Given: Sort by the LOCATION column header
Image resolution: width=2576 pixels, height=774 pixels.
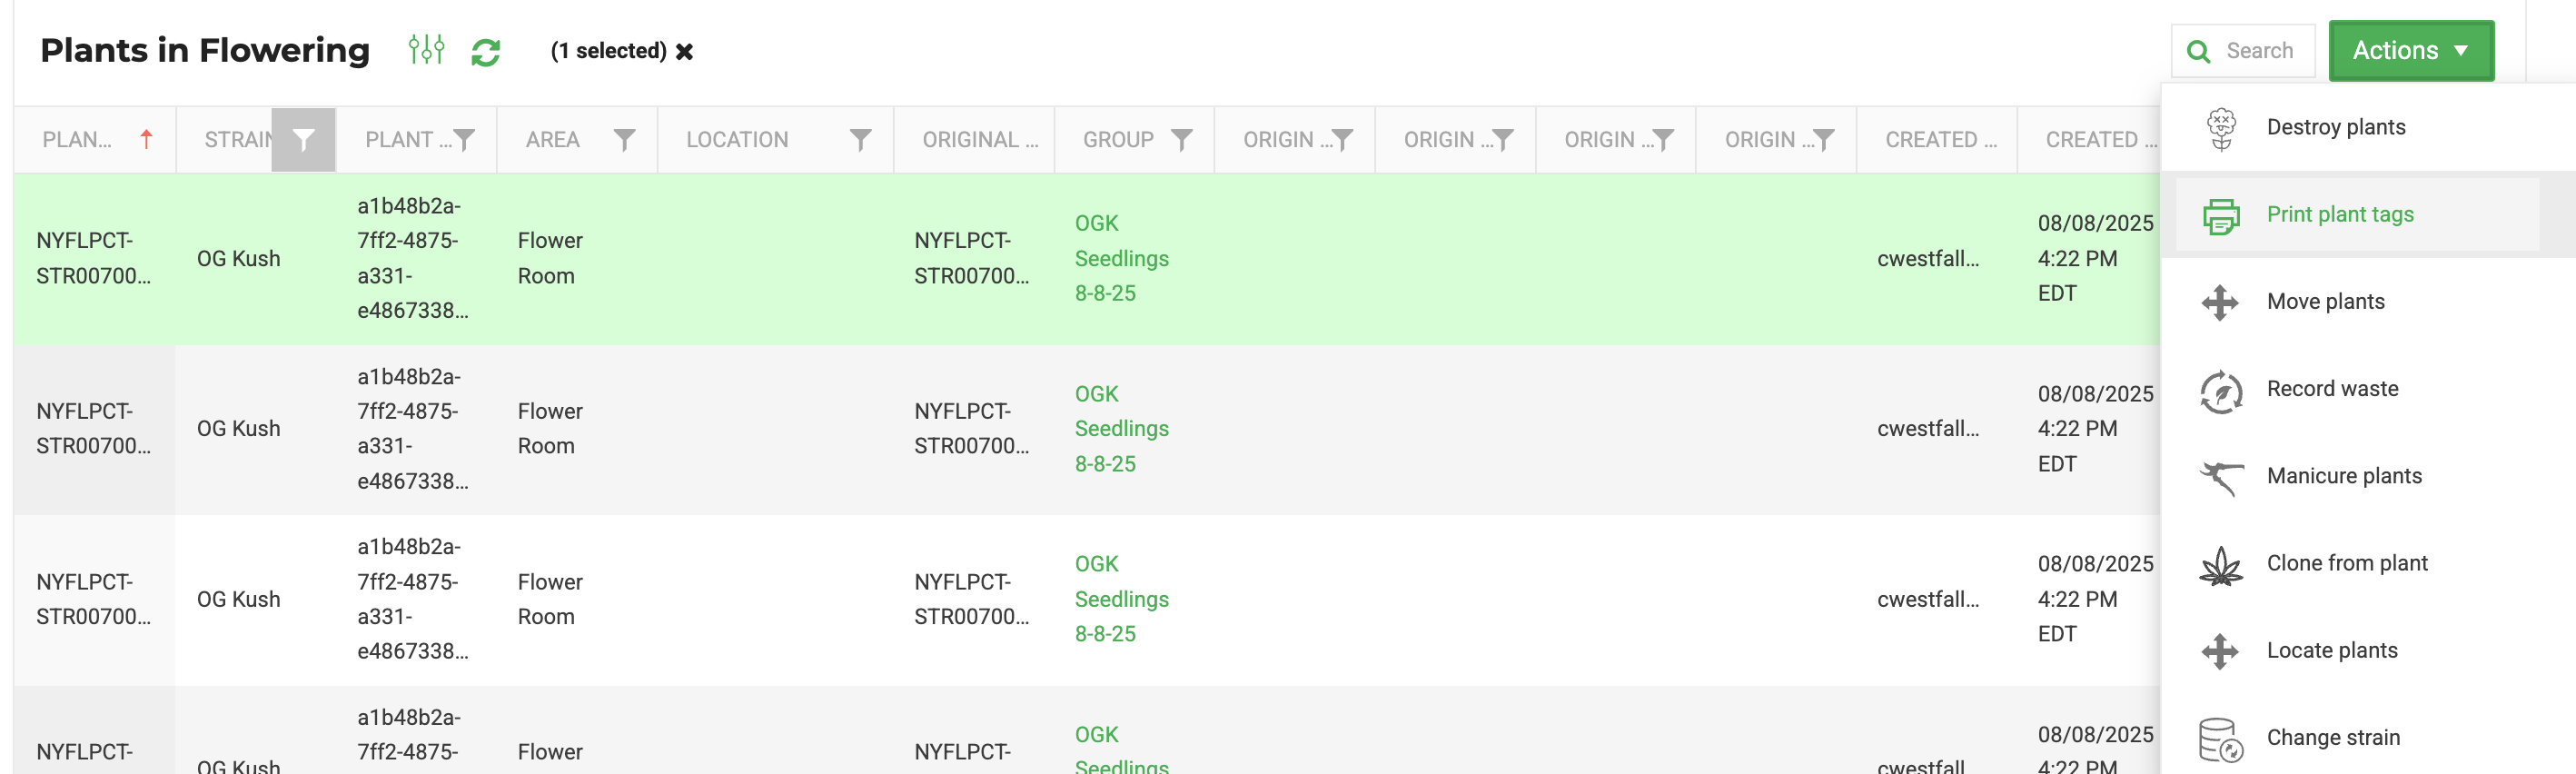Looking at the screenshot, I should pos(737,140).
